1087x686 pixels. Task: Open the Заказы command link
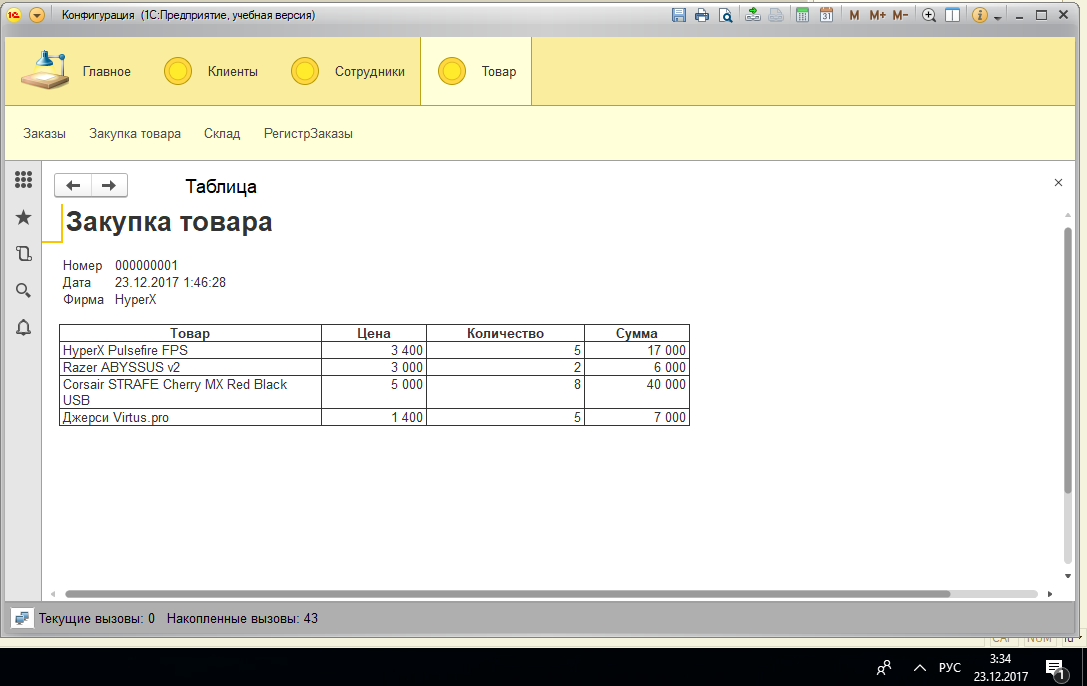(x=44, y=133)
